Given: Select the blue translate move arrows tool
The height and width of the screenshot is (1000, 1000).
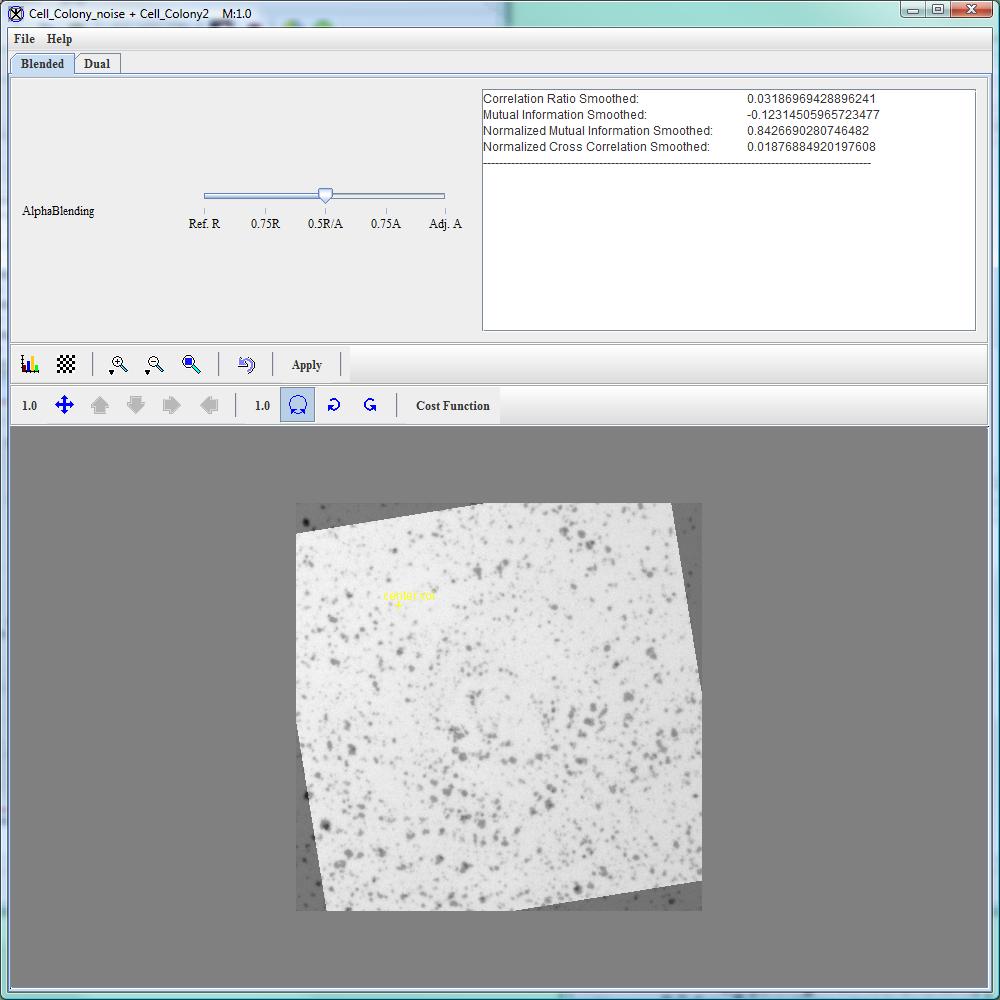Looking at the screenshot, I should [x=64, y=405].
